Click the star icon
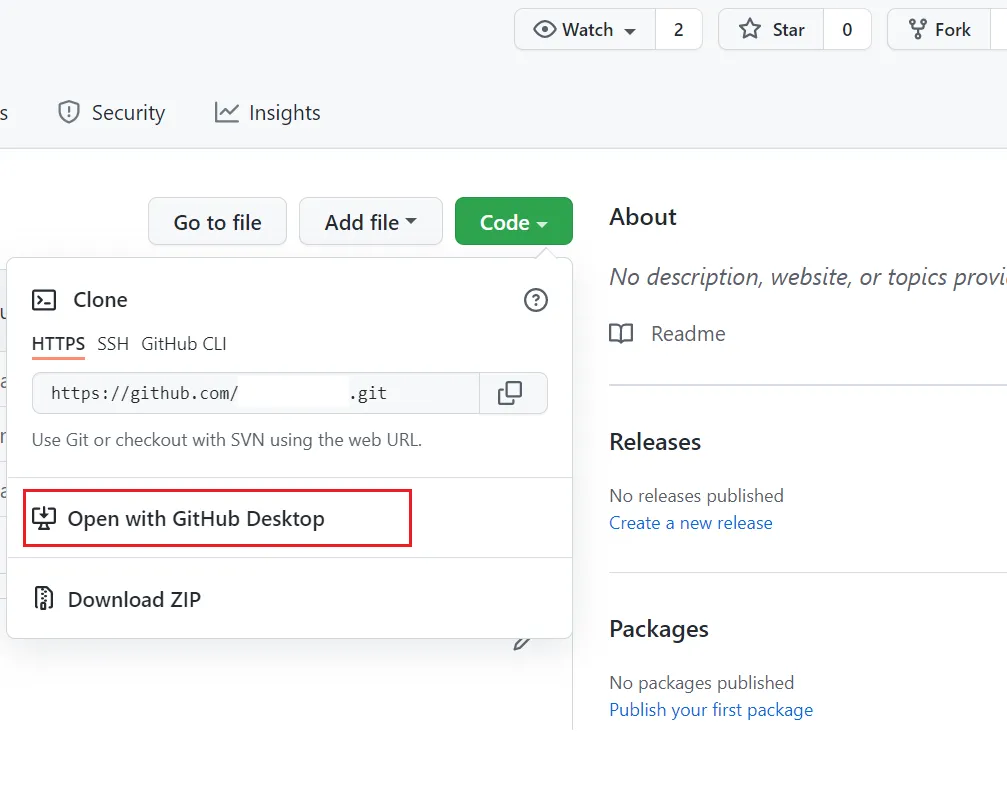 click(x=749, y=29)
